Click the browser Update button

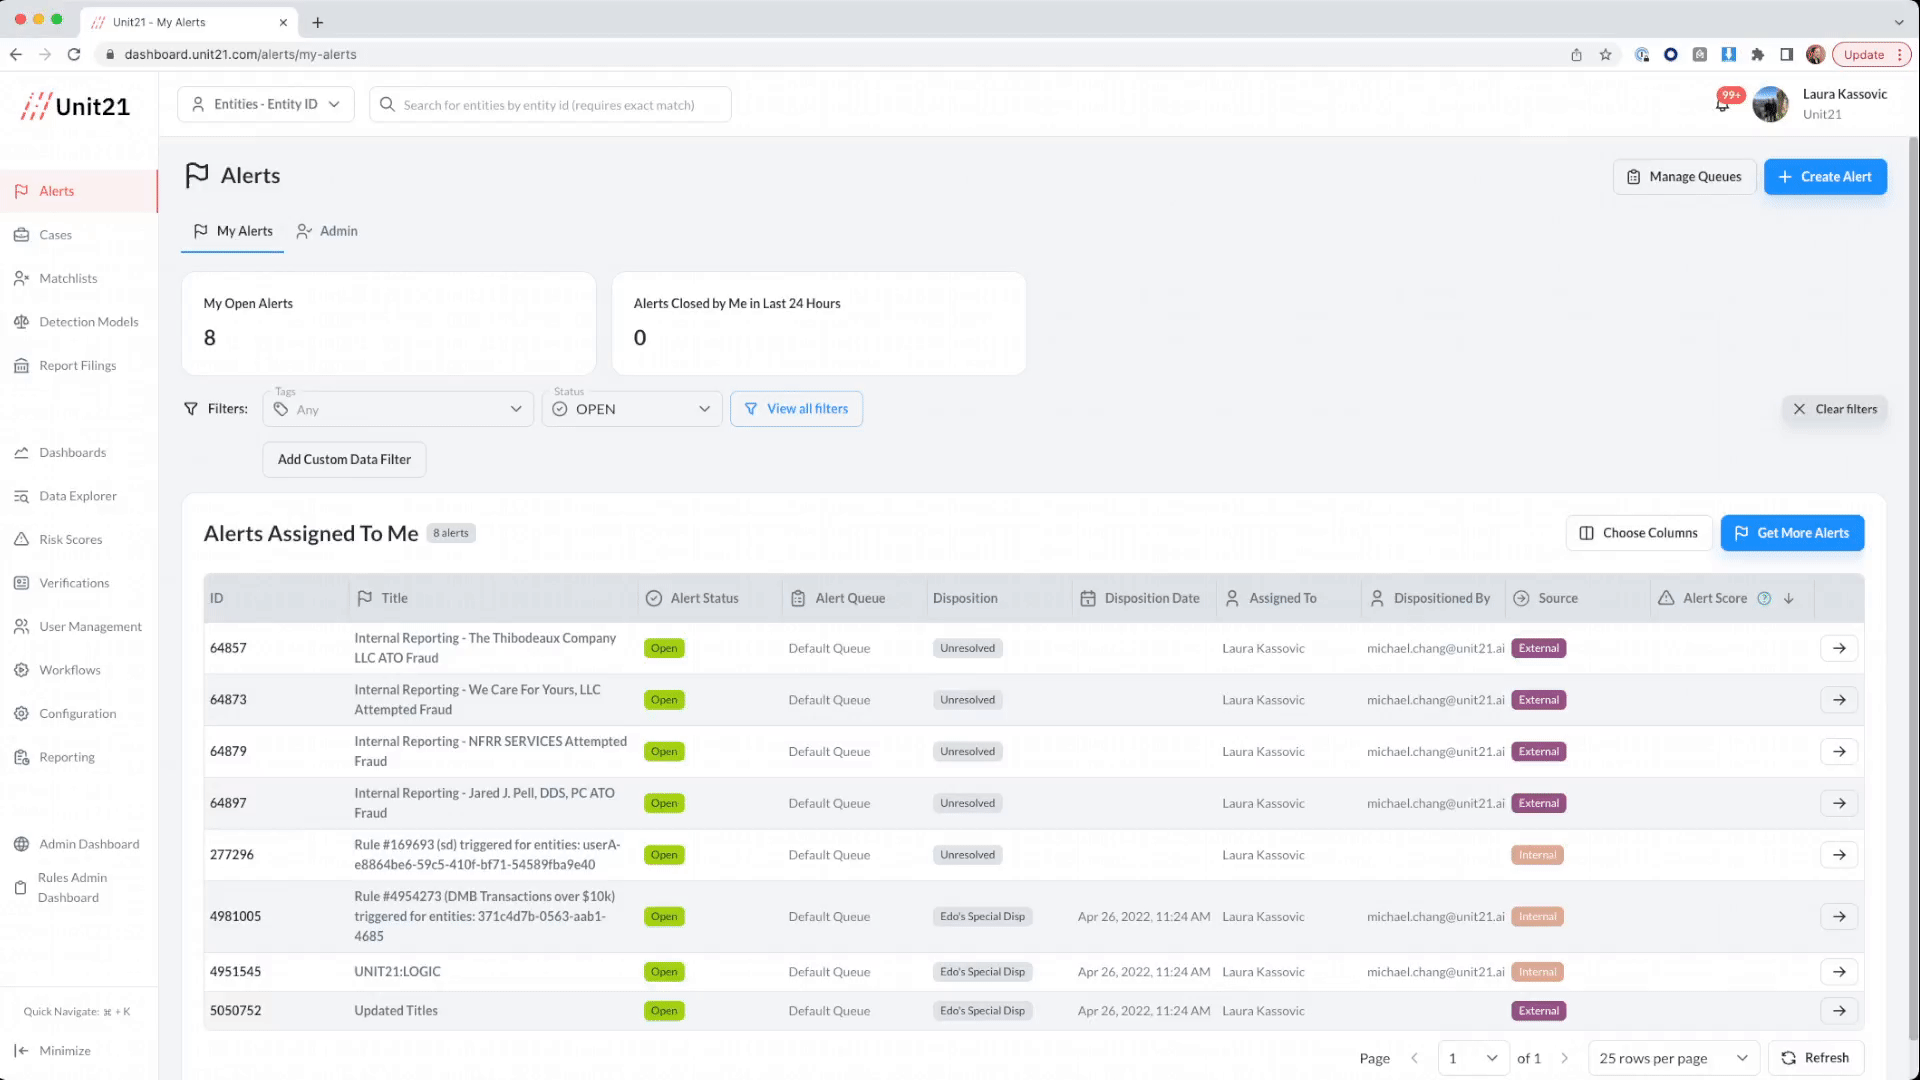tap(1871, 55)
